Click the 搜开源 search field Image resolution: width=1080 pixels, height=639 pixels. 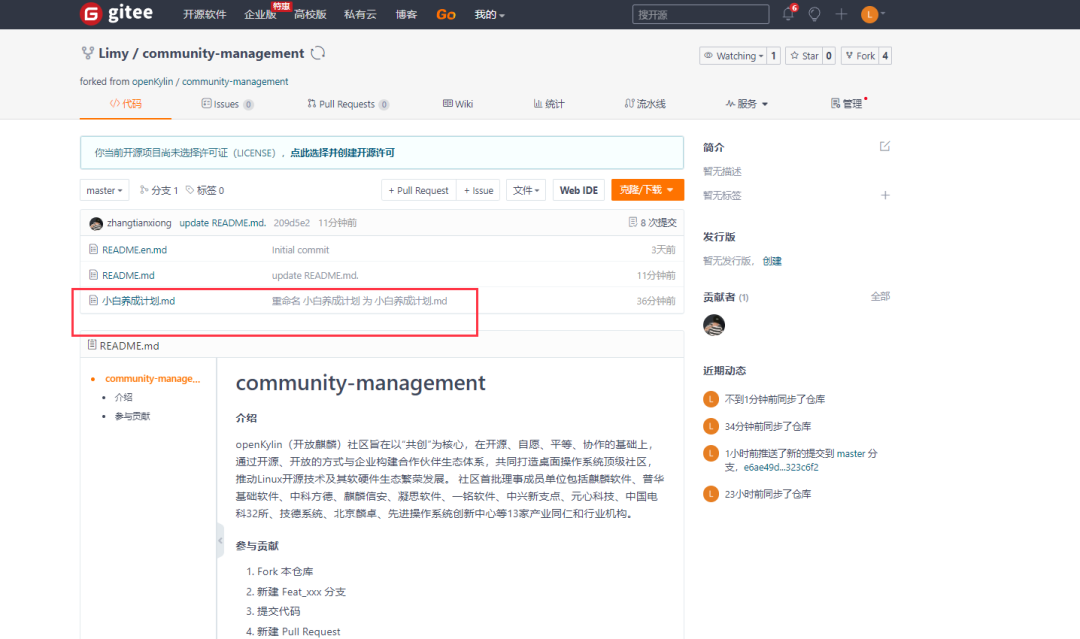(700, 14)
